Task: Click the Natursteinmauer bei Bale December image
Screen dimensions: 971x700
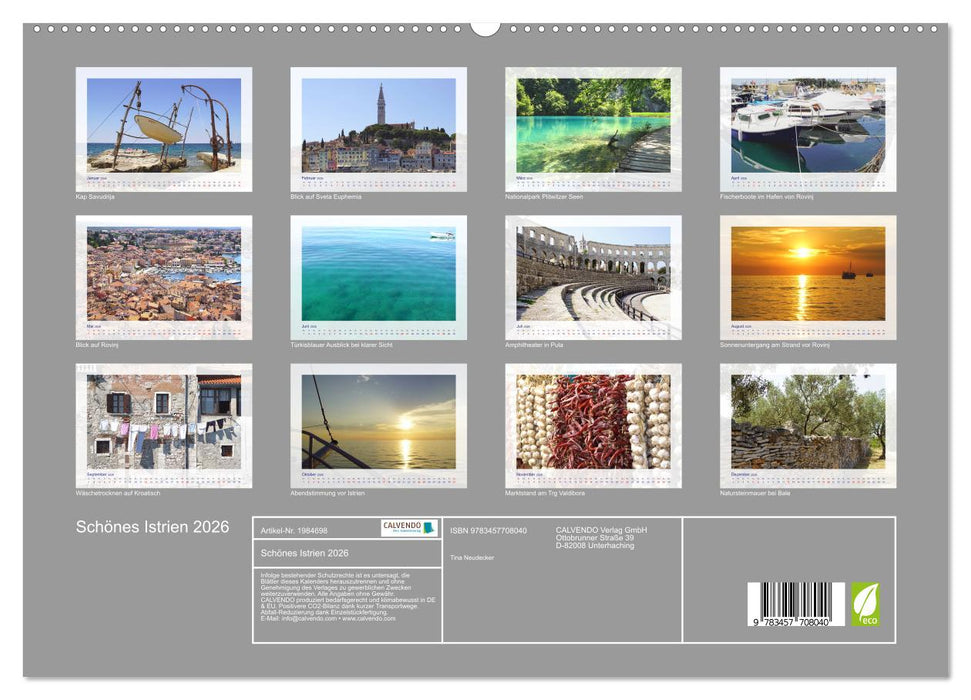Action: tap(805, 420)
